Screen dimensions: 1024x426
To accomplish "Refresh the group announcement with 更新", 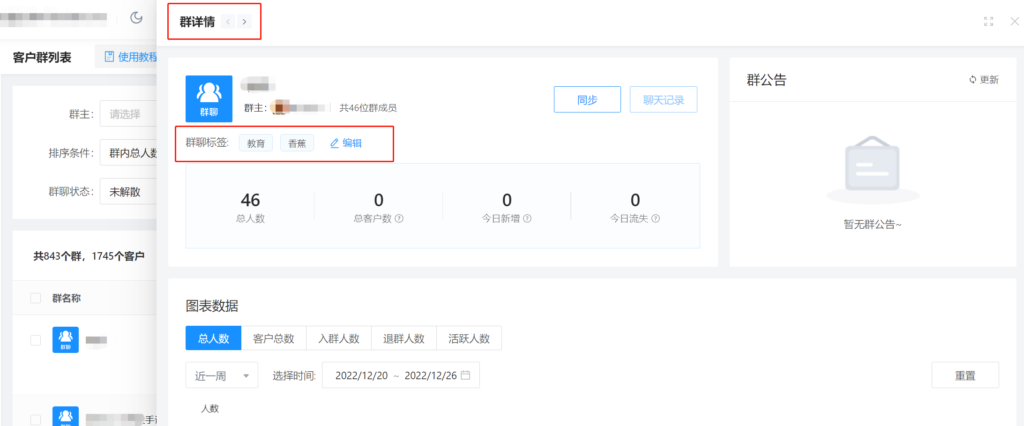I will (x=984, y=80).
